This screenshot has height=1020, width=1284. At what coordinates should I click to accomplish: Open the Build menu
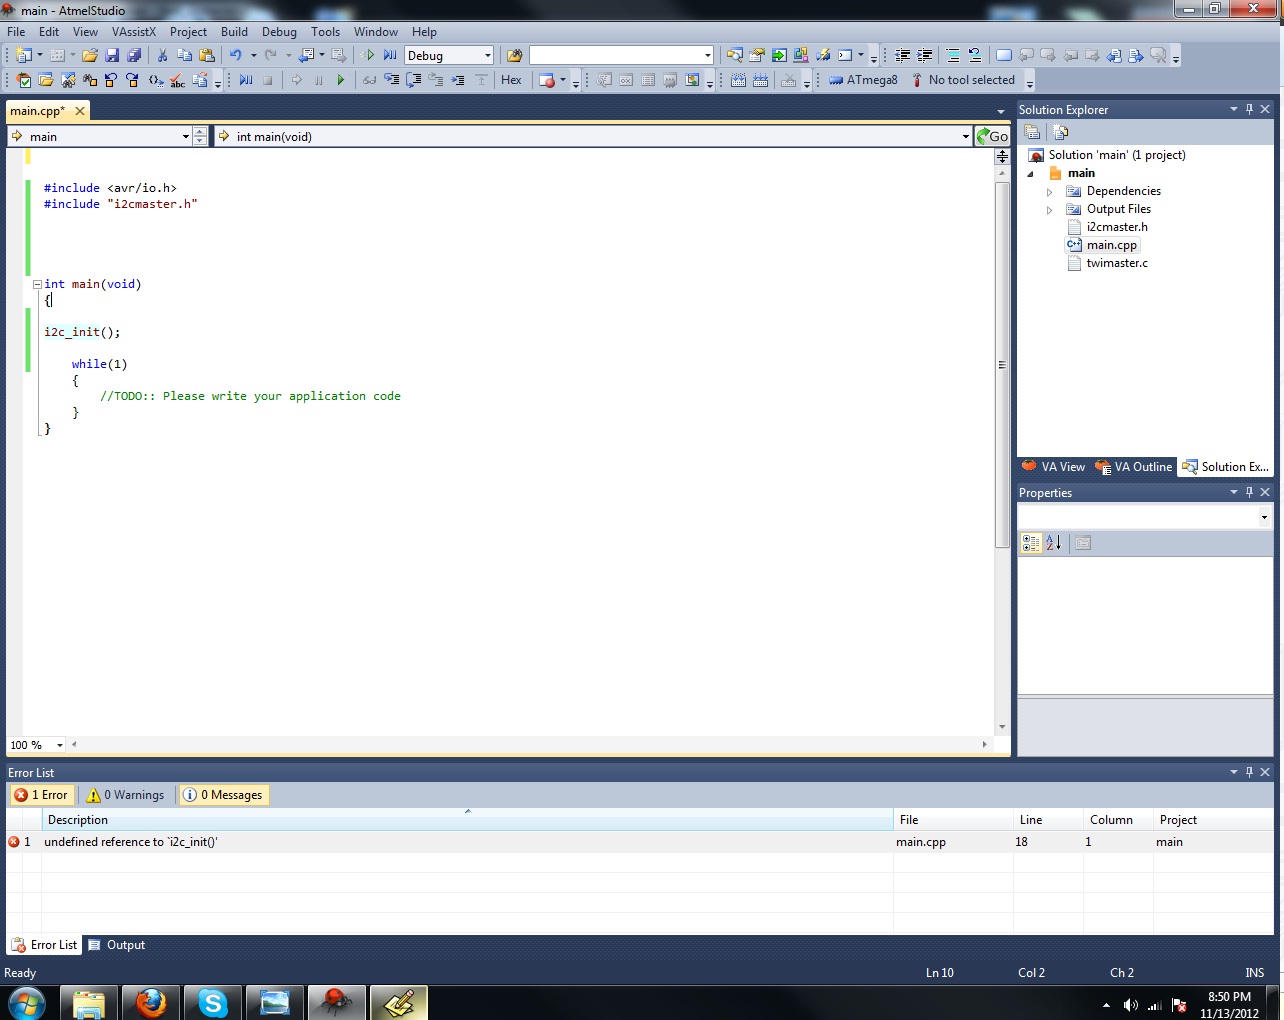234,32
